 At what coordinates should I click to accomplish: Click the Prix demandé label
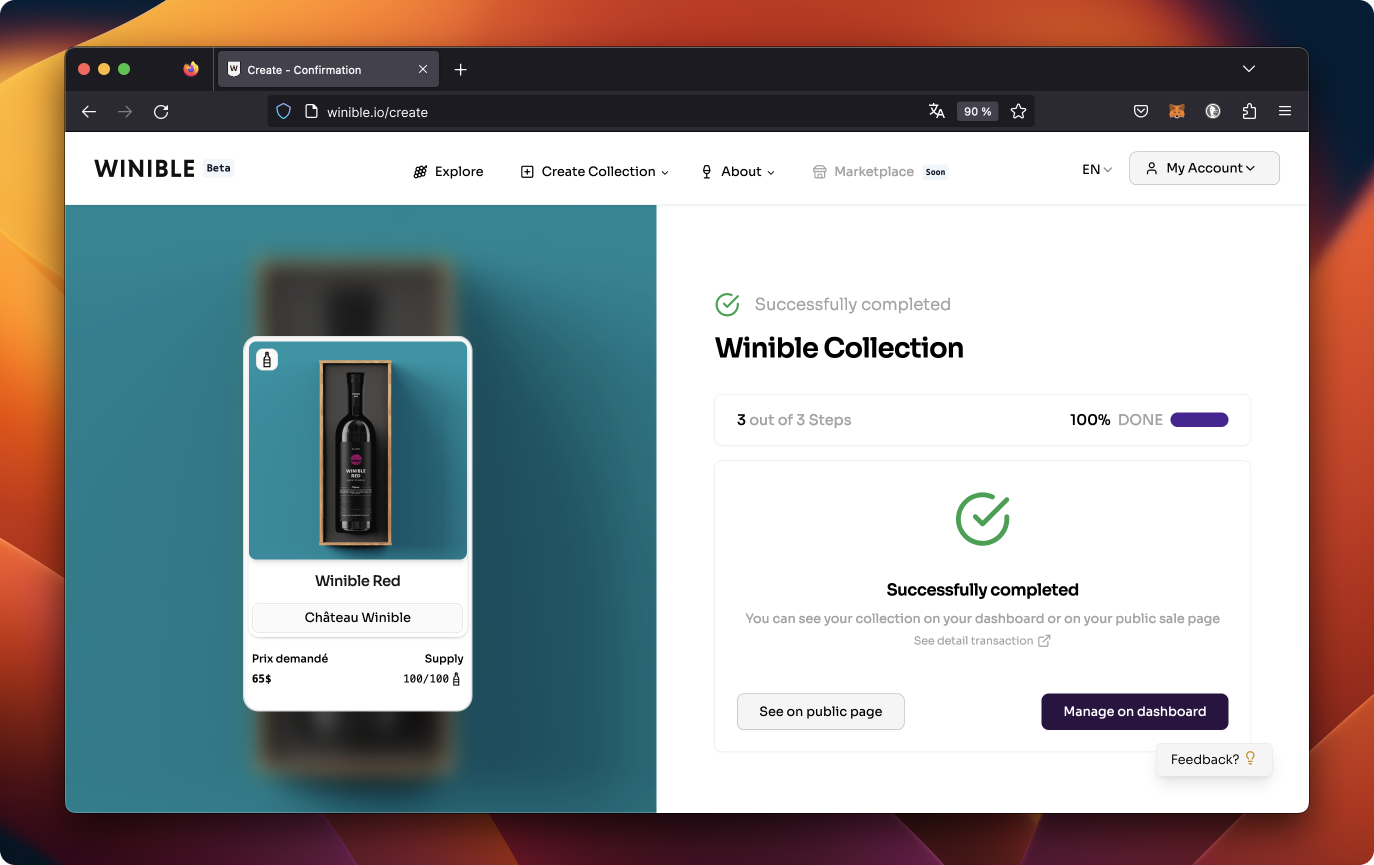(x=290, y=659)
